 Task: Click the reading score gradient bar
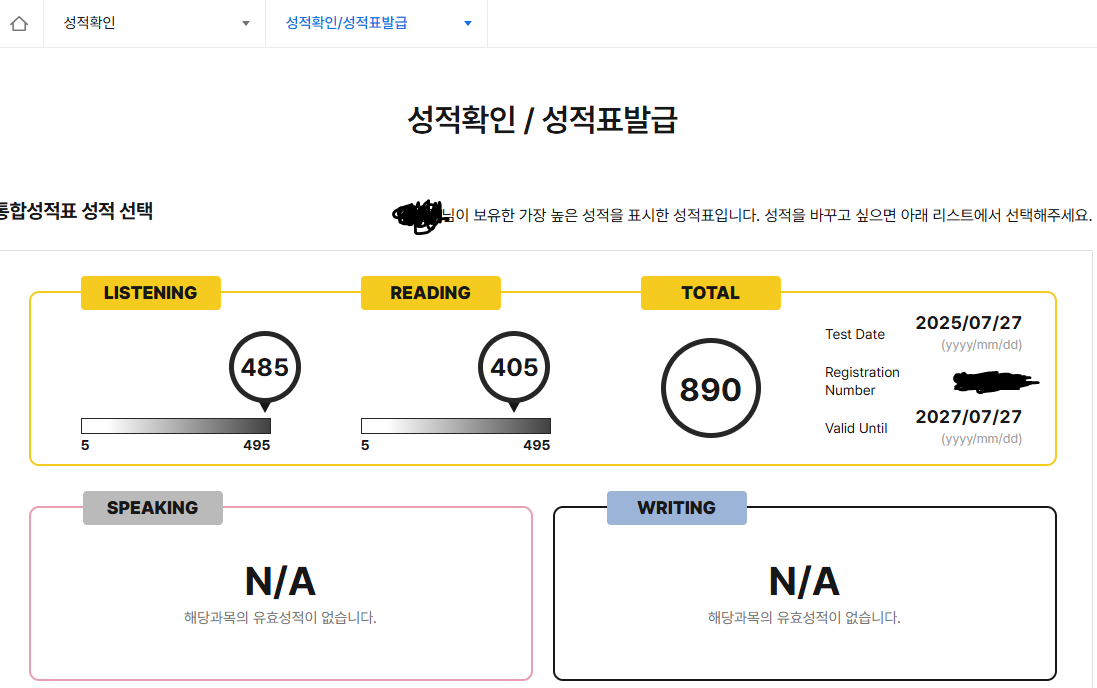tap(455, 426)
